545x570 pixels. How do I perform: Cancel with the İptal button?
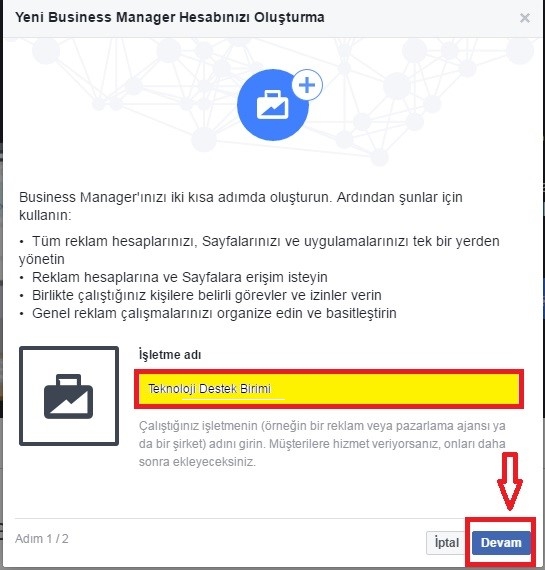pos(446,543)
